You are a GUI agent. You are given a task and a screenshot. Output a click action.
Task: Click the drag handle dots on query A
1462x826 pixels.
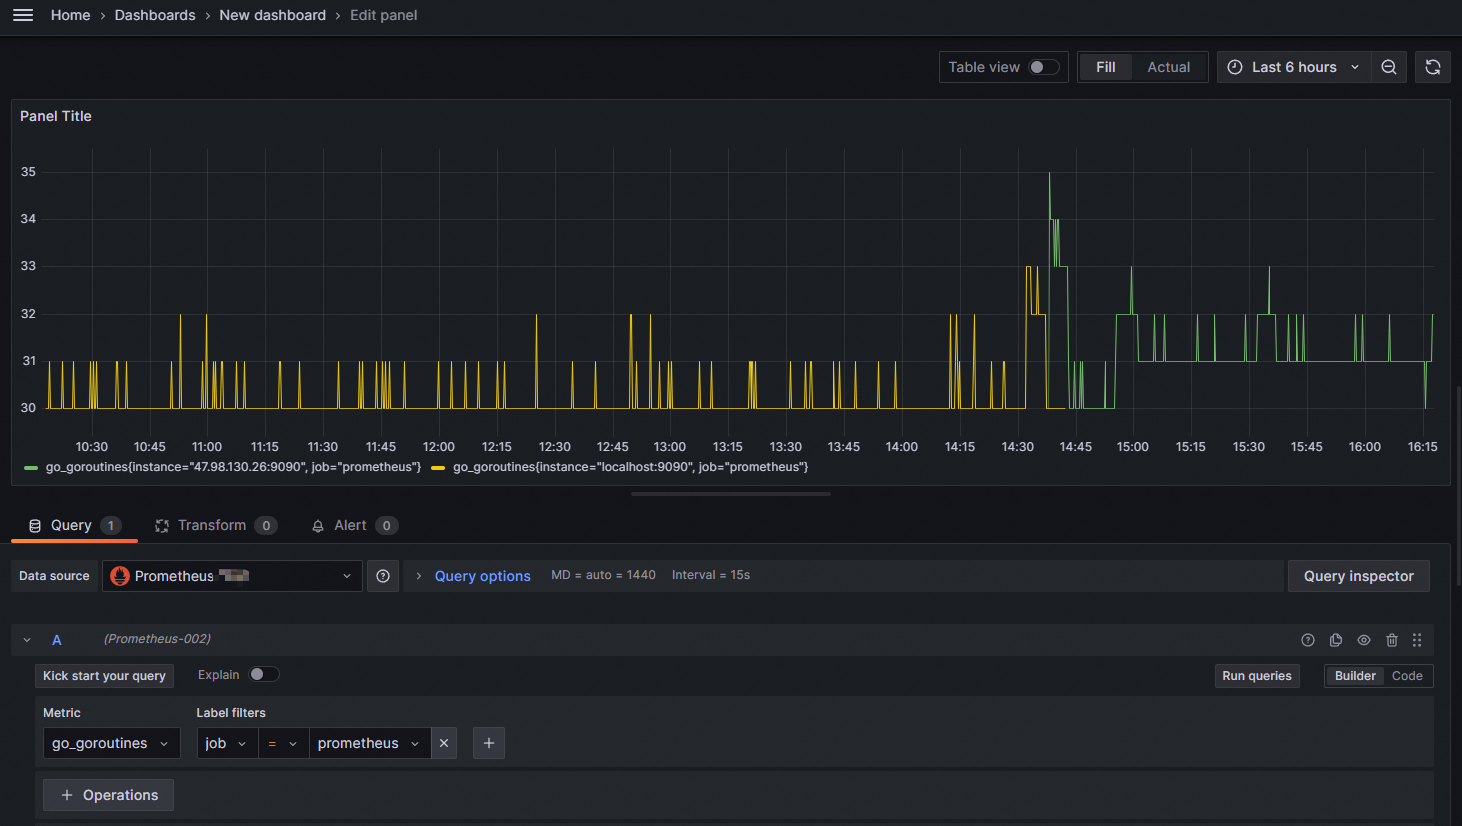(x=1417, y=640)
